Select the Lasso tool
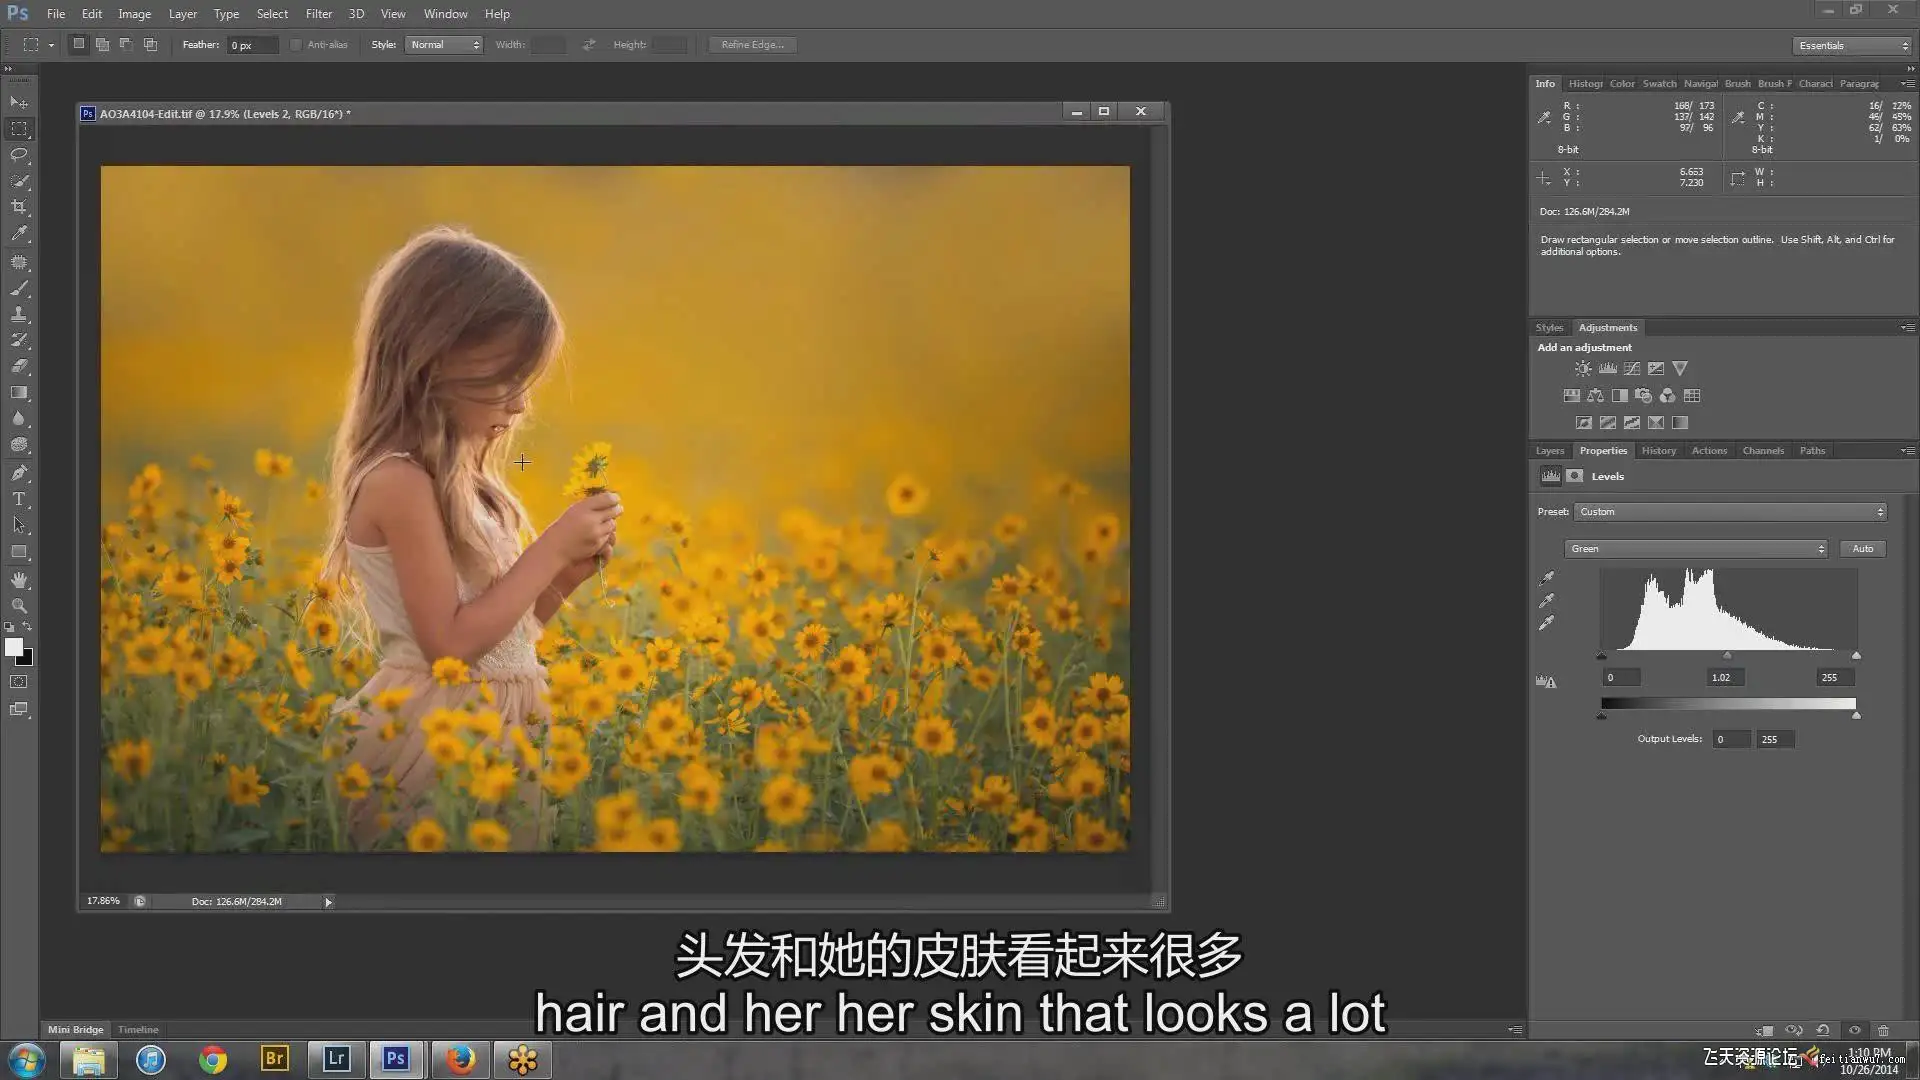 click(19, 154)
